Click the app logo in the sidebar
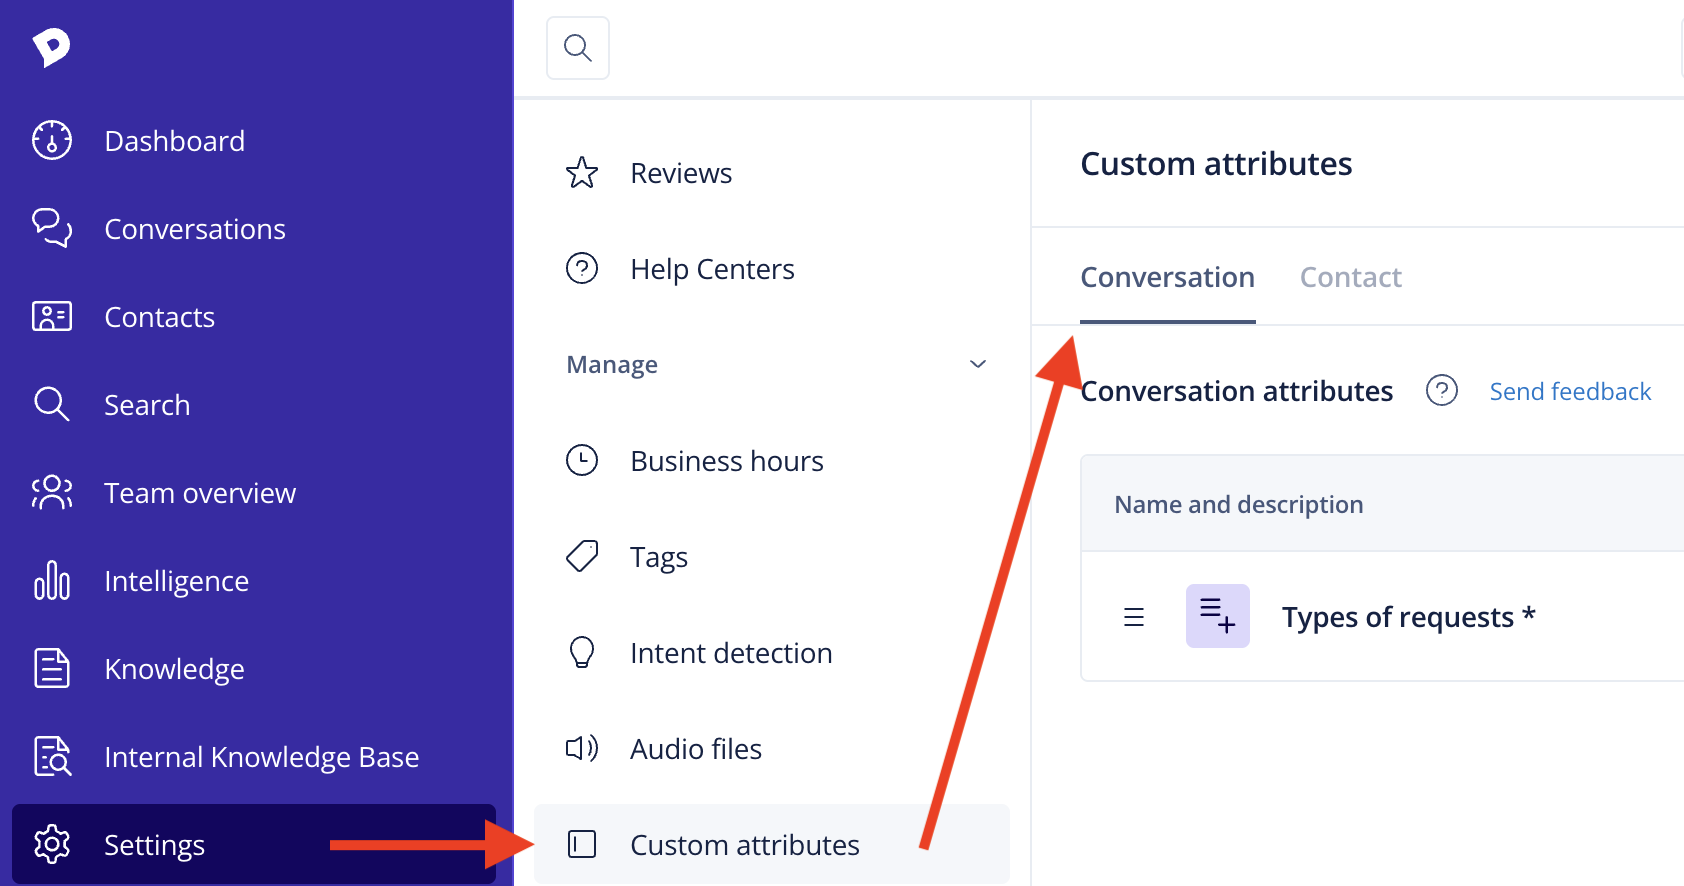This screenshot has width=1684, height=886. click(51, 47)
